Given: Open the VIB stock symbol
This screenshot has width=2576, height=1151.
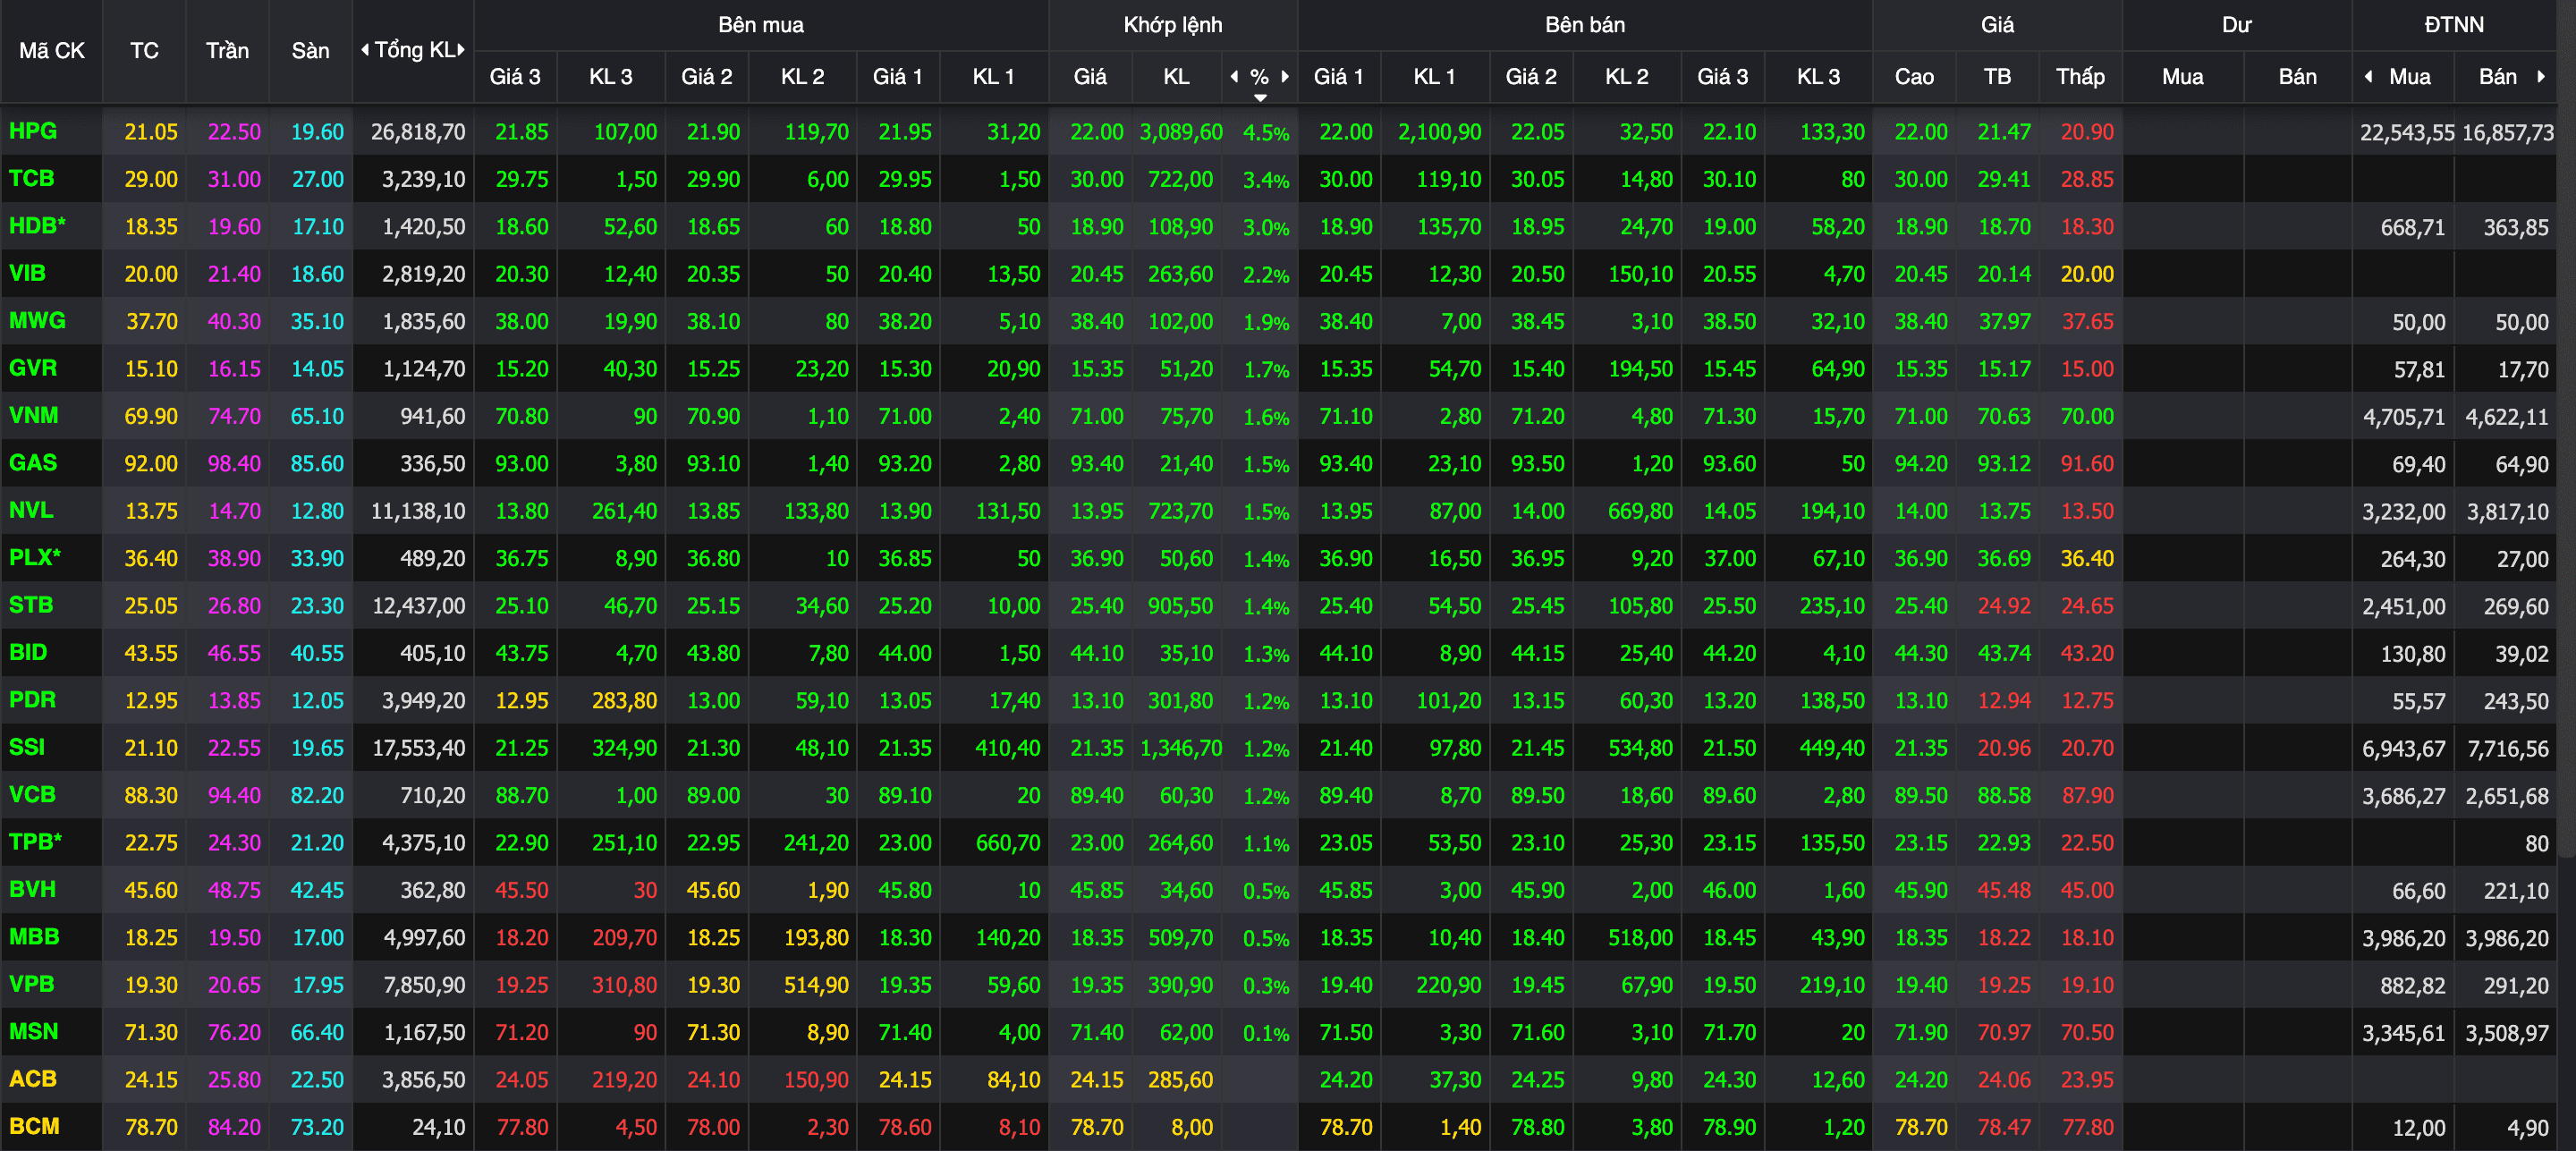Looking at the screenshot, I should (27, 273).
